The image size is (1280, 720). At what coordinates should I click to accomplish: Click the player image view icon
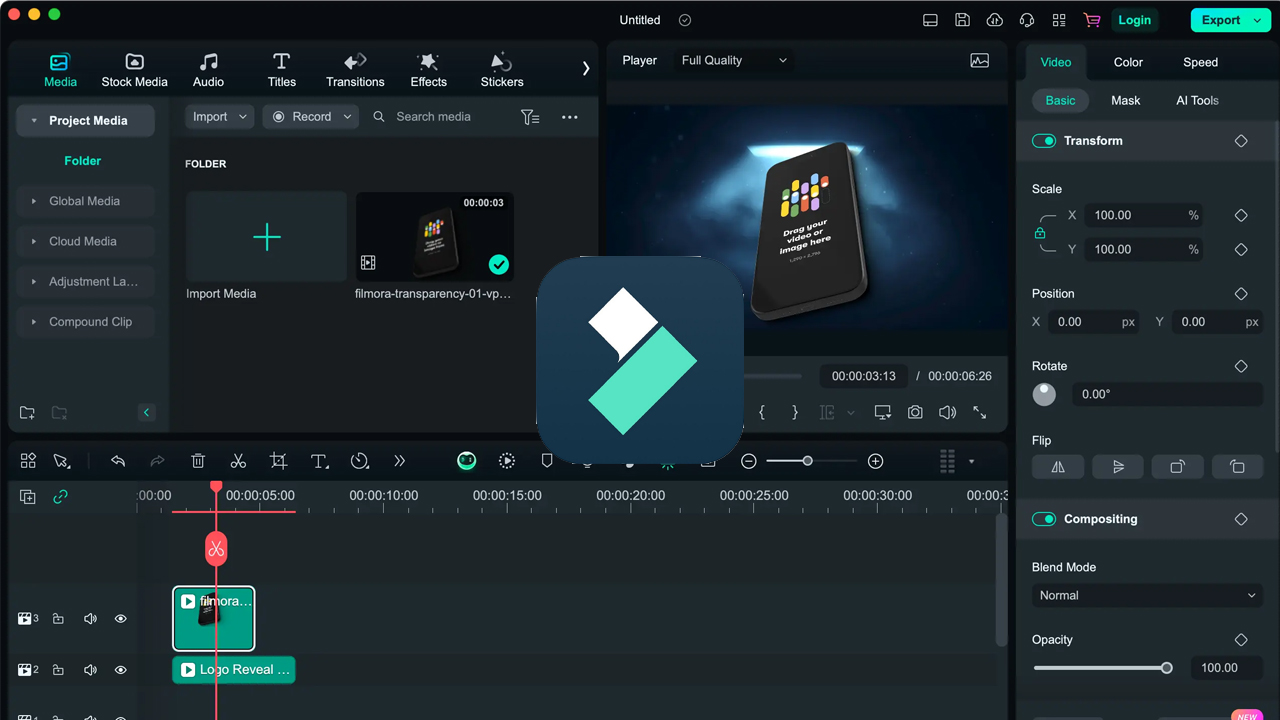coord(980,61)
